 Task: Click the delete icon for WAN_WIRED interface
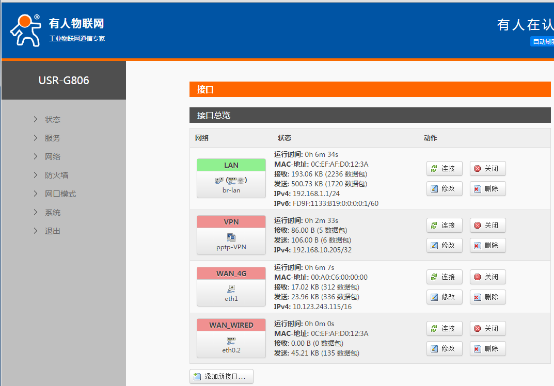[x=477, y=349]
